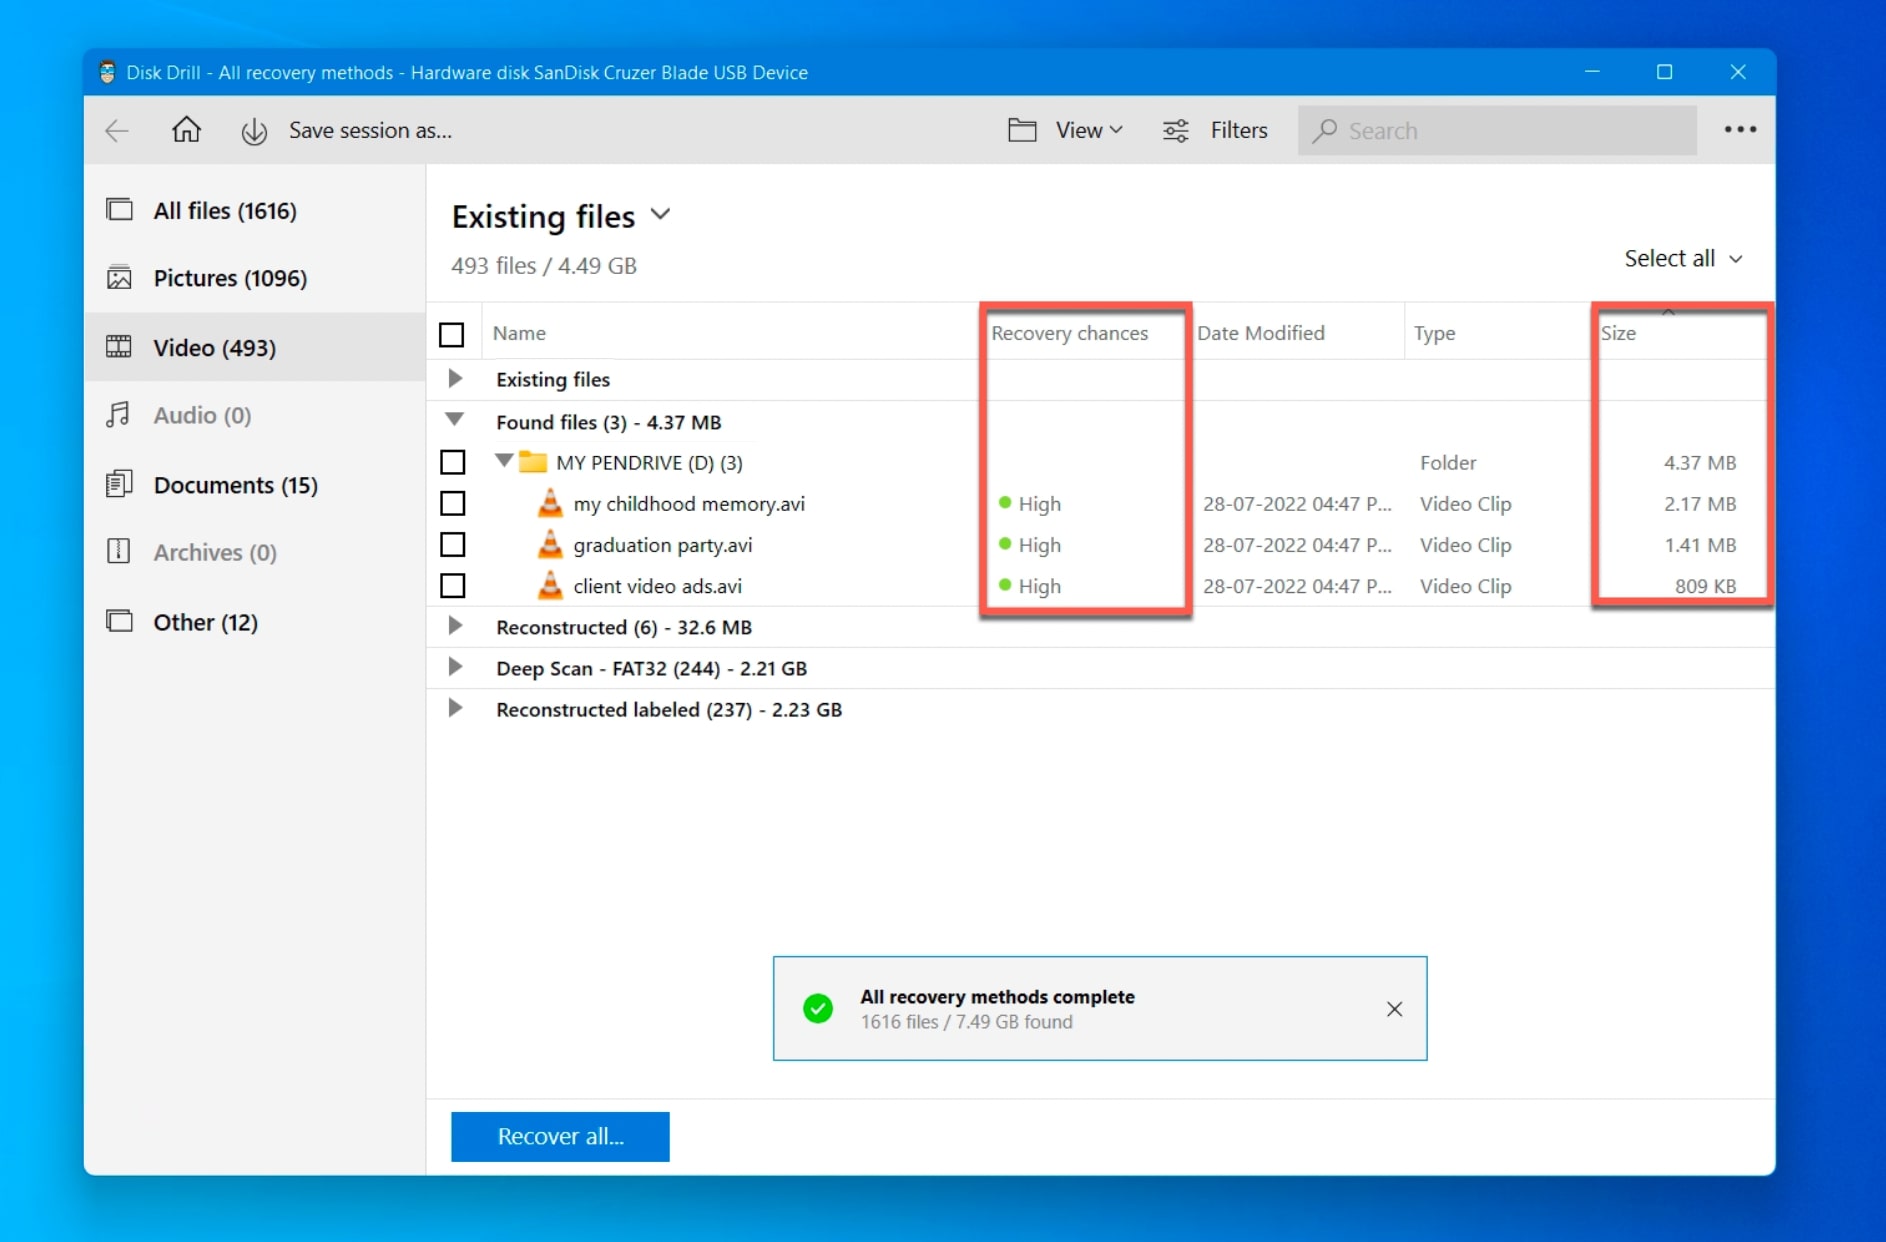This screenshot has width=1886, height=1242.
Task: Click the green checkmark status icon
Action: (x=818, y=1008)
